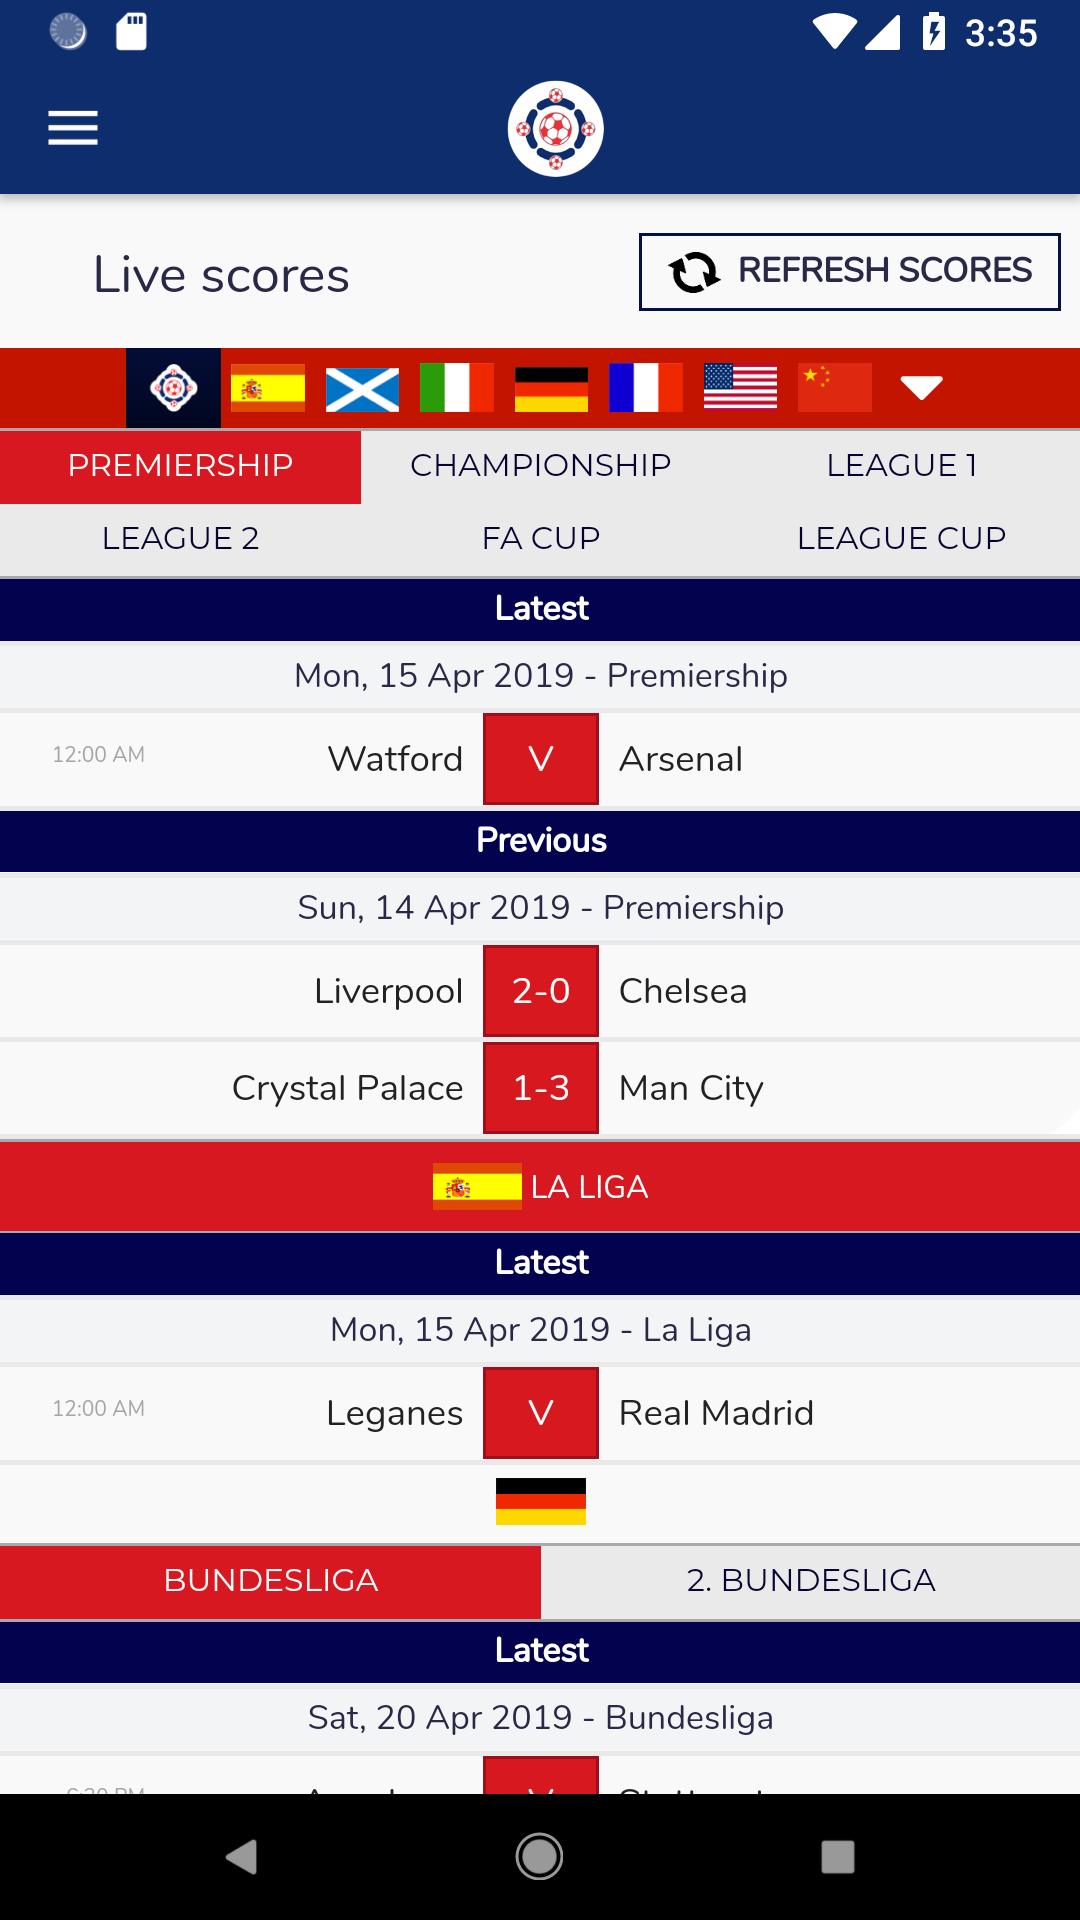
Task: Open the Watford v Arsenal fixture
Action: click(540, 759)
